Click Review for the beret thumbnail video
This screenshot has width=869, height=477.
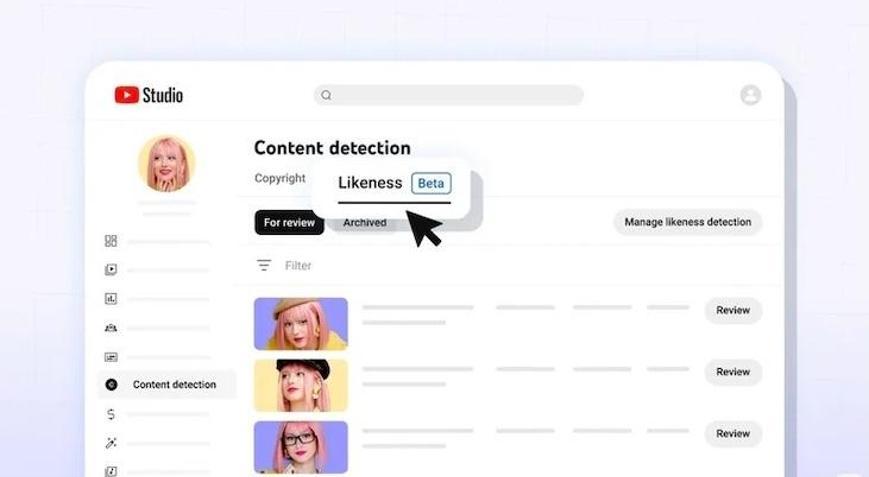(x=733, y=310)
